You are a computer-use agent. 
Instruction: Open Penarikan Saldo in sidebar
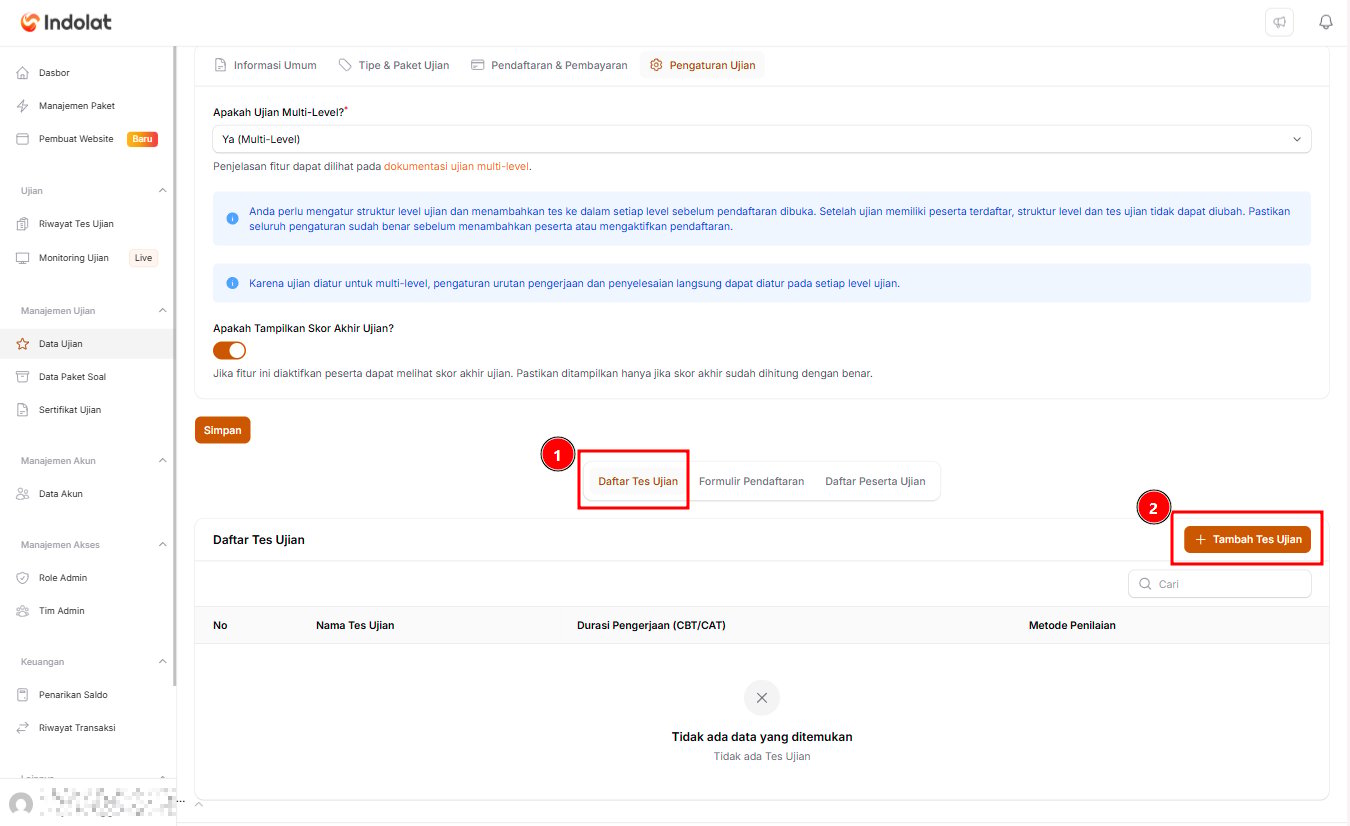click(88, 695)
